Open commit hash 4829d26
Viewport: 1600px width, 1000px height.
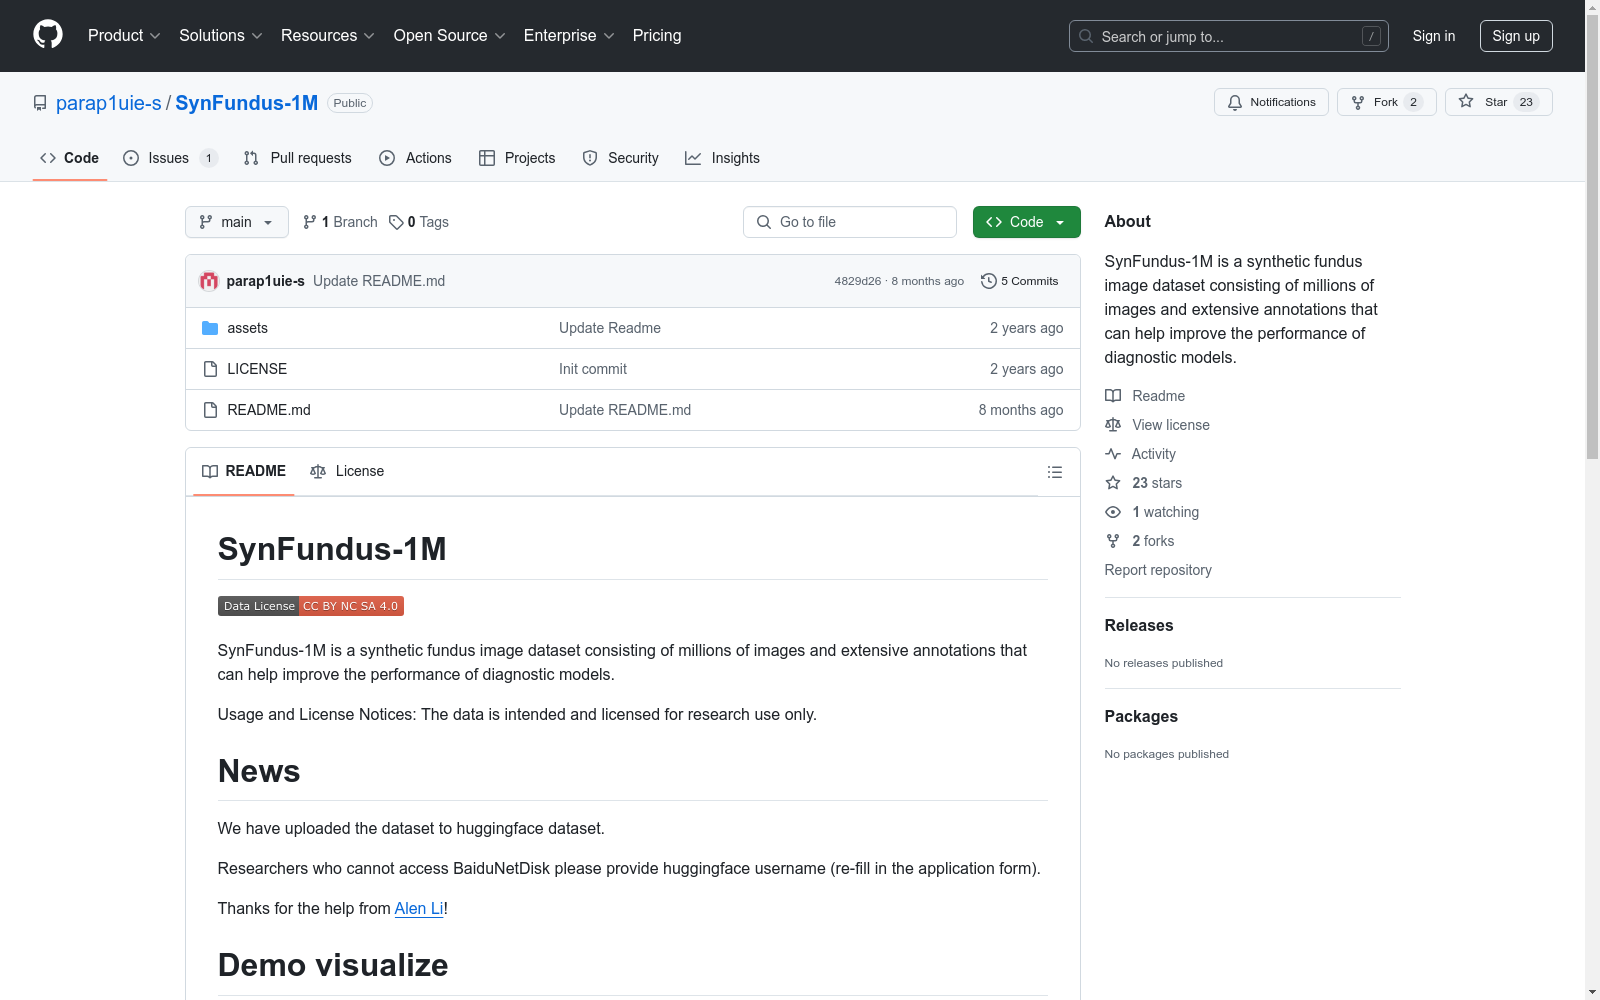pos(858,281)
